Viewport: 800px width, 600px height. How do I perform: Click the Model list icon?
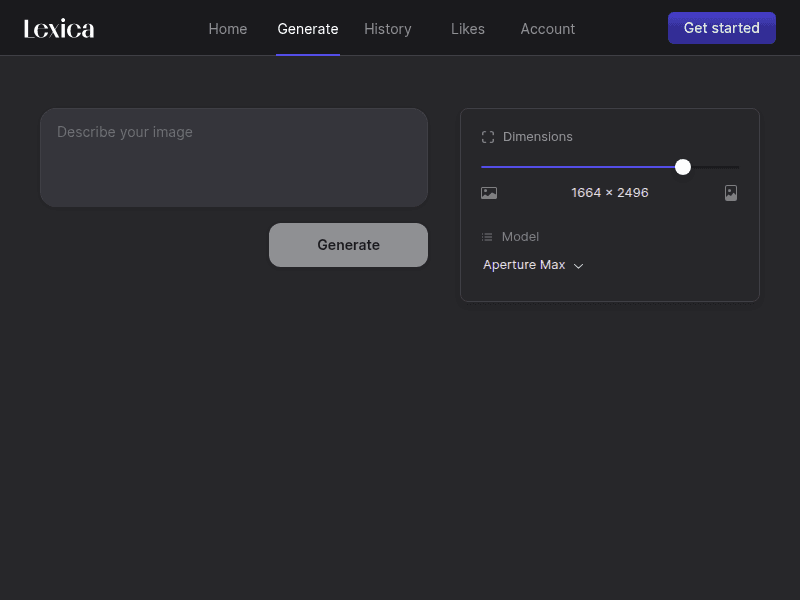487,237
